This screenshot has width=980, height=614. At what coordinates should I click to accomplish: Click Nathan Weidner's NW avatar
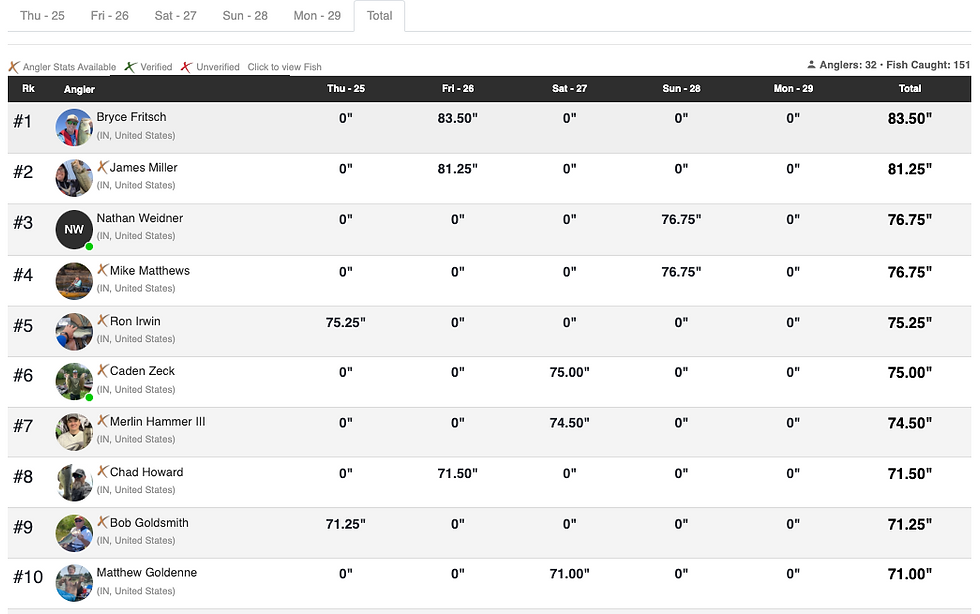coord(74,229)
